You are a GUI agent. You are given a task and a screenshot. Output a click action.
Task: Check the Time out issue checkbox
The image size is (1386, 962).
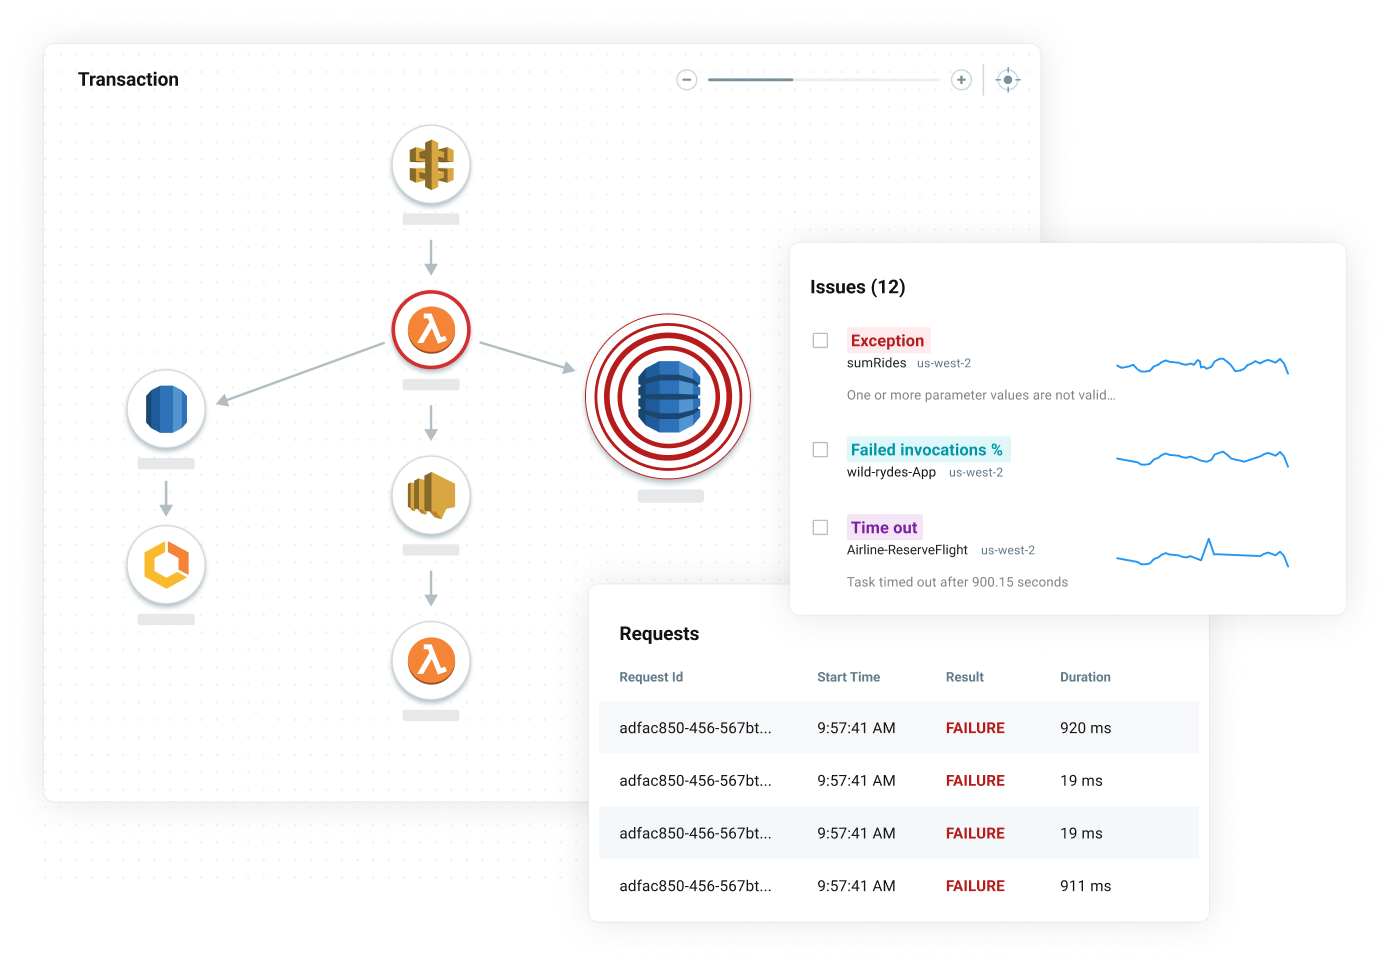point(820,528)
